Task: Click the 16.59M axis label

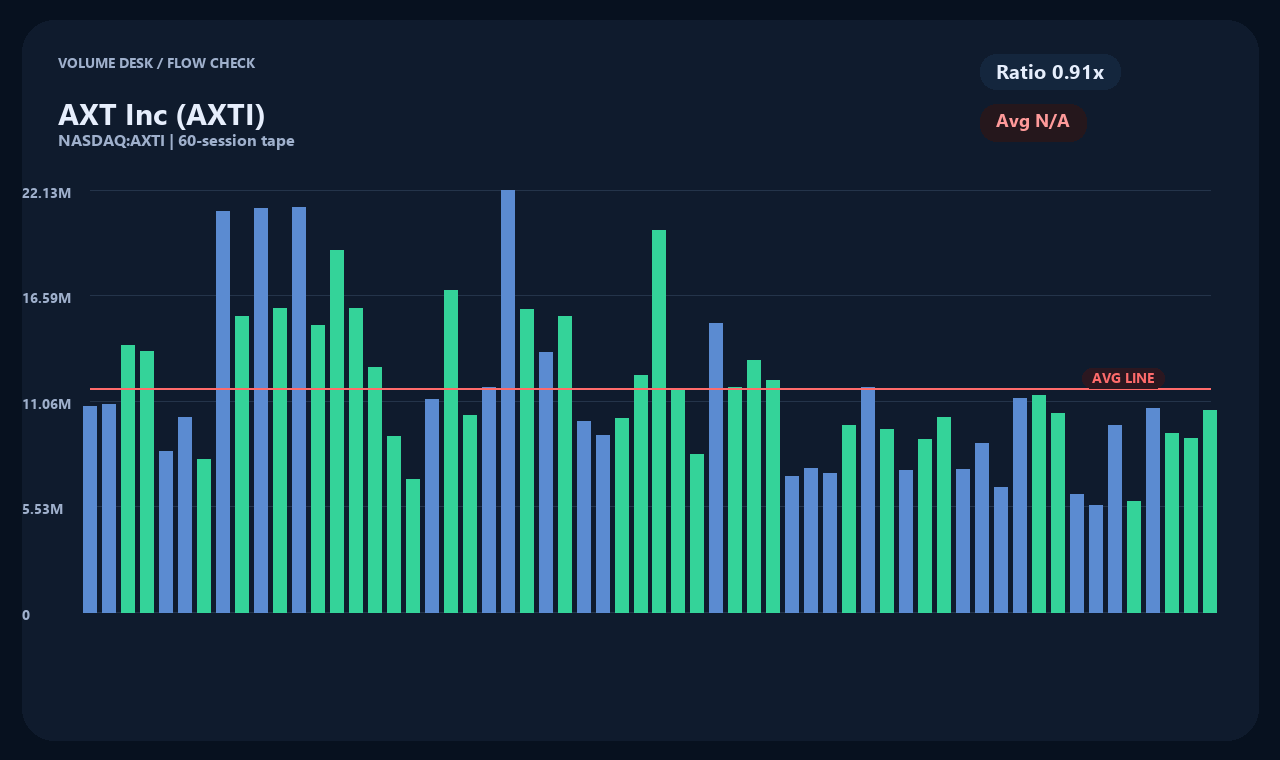Action: 46,298
